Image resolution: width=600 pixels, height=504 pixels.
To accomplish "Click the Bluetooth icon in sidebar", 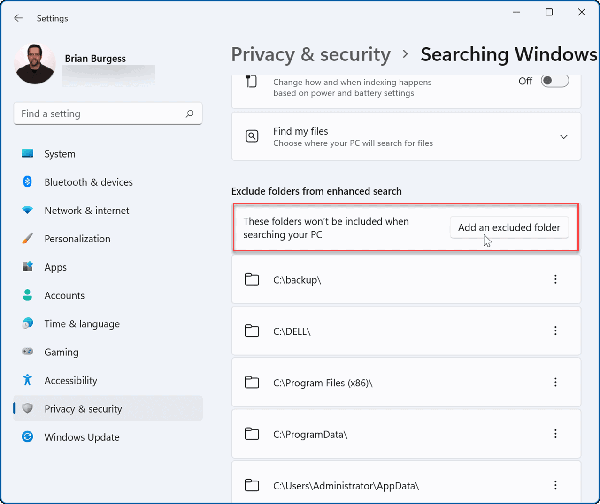I will pos(27,181).
